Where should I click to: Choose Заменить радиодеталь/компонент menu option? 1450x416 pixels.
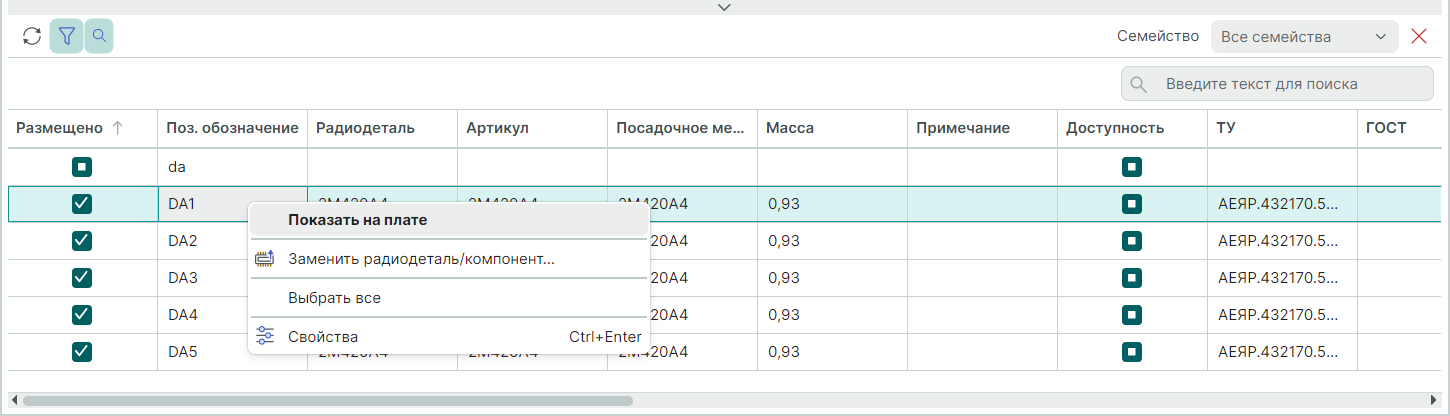[420, 259]
